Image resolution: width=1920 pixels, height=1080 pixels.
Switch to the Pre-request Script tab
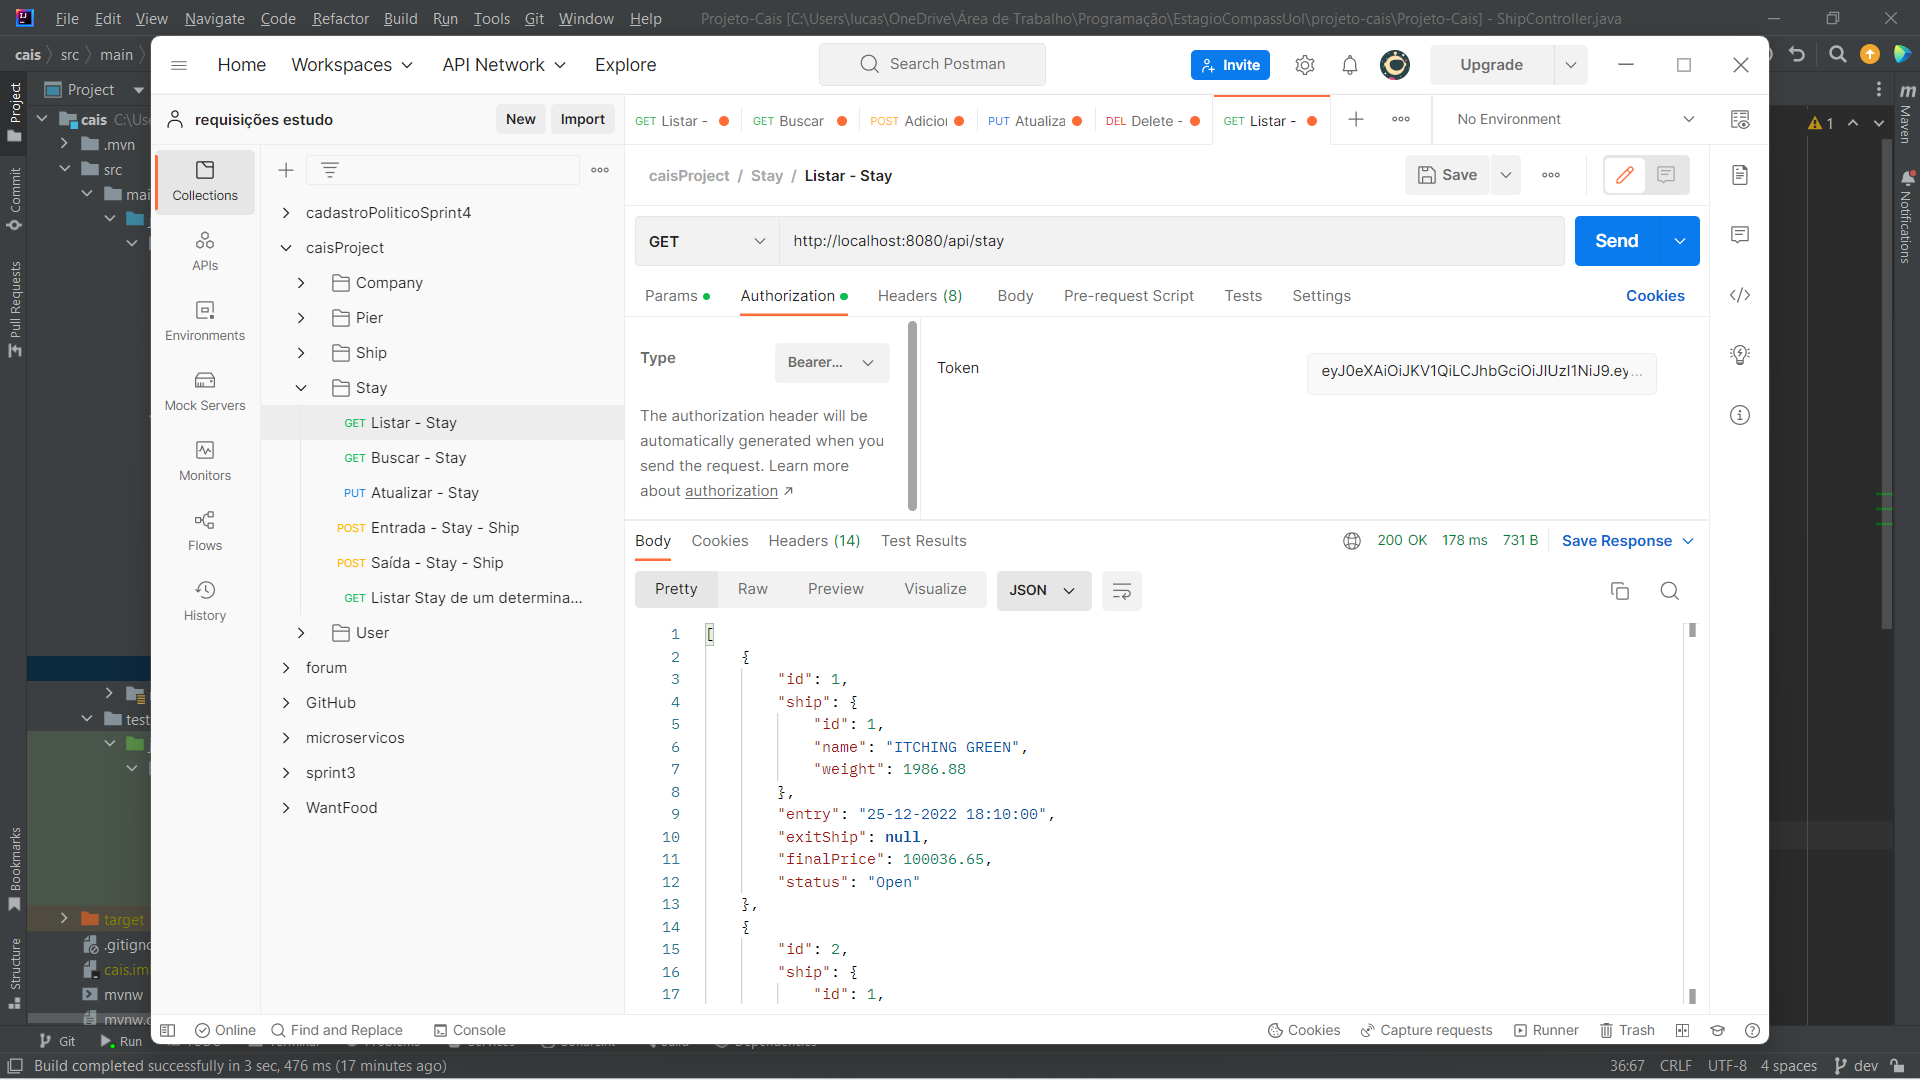tap(1128, 296)
